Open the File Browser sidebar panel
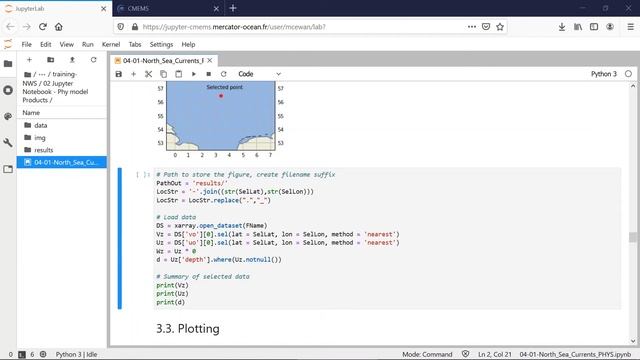Image resolution: width=640 pixels, height=360 pixels. point(8,64)
